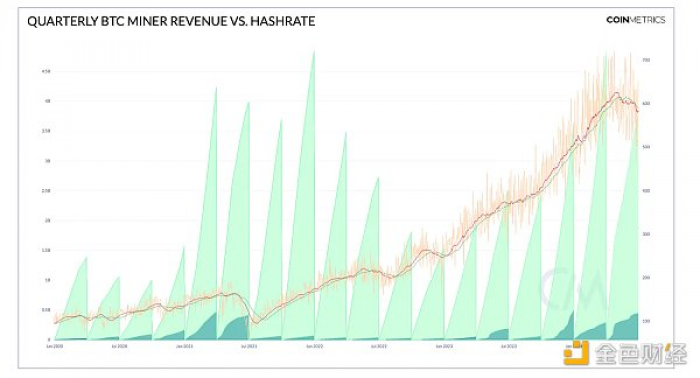Click the '2.5B' left axis label
700x378 pixels.
pyautogui.click(x=46, y=191)
